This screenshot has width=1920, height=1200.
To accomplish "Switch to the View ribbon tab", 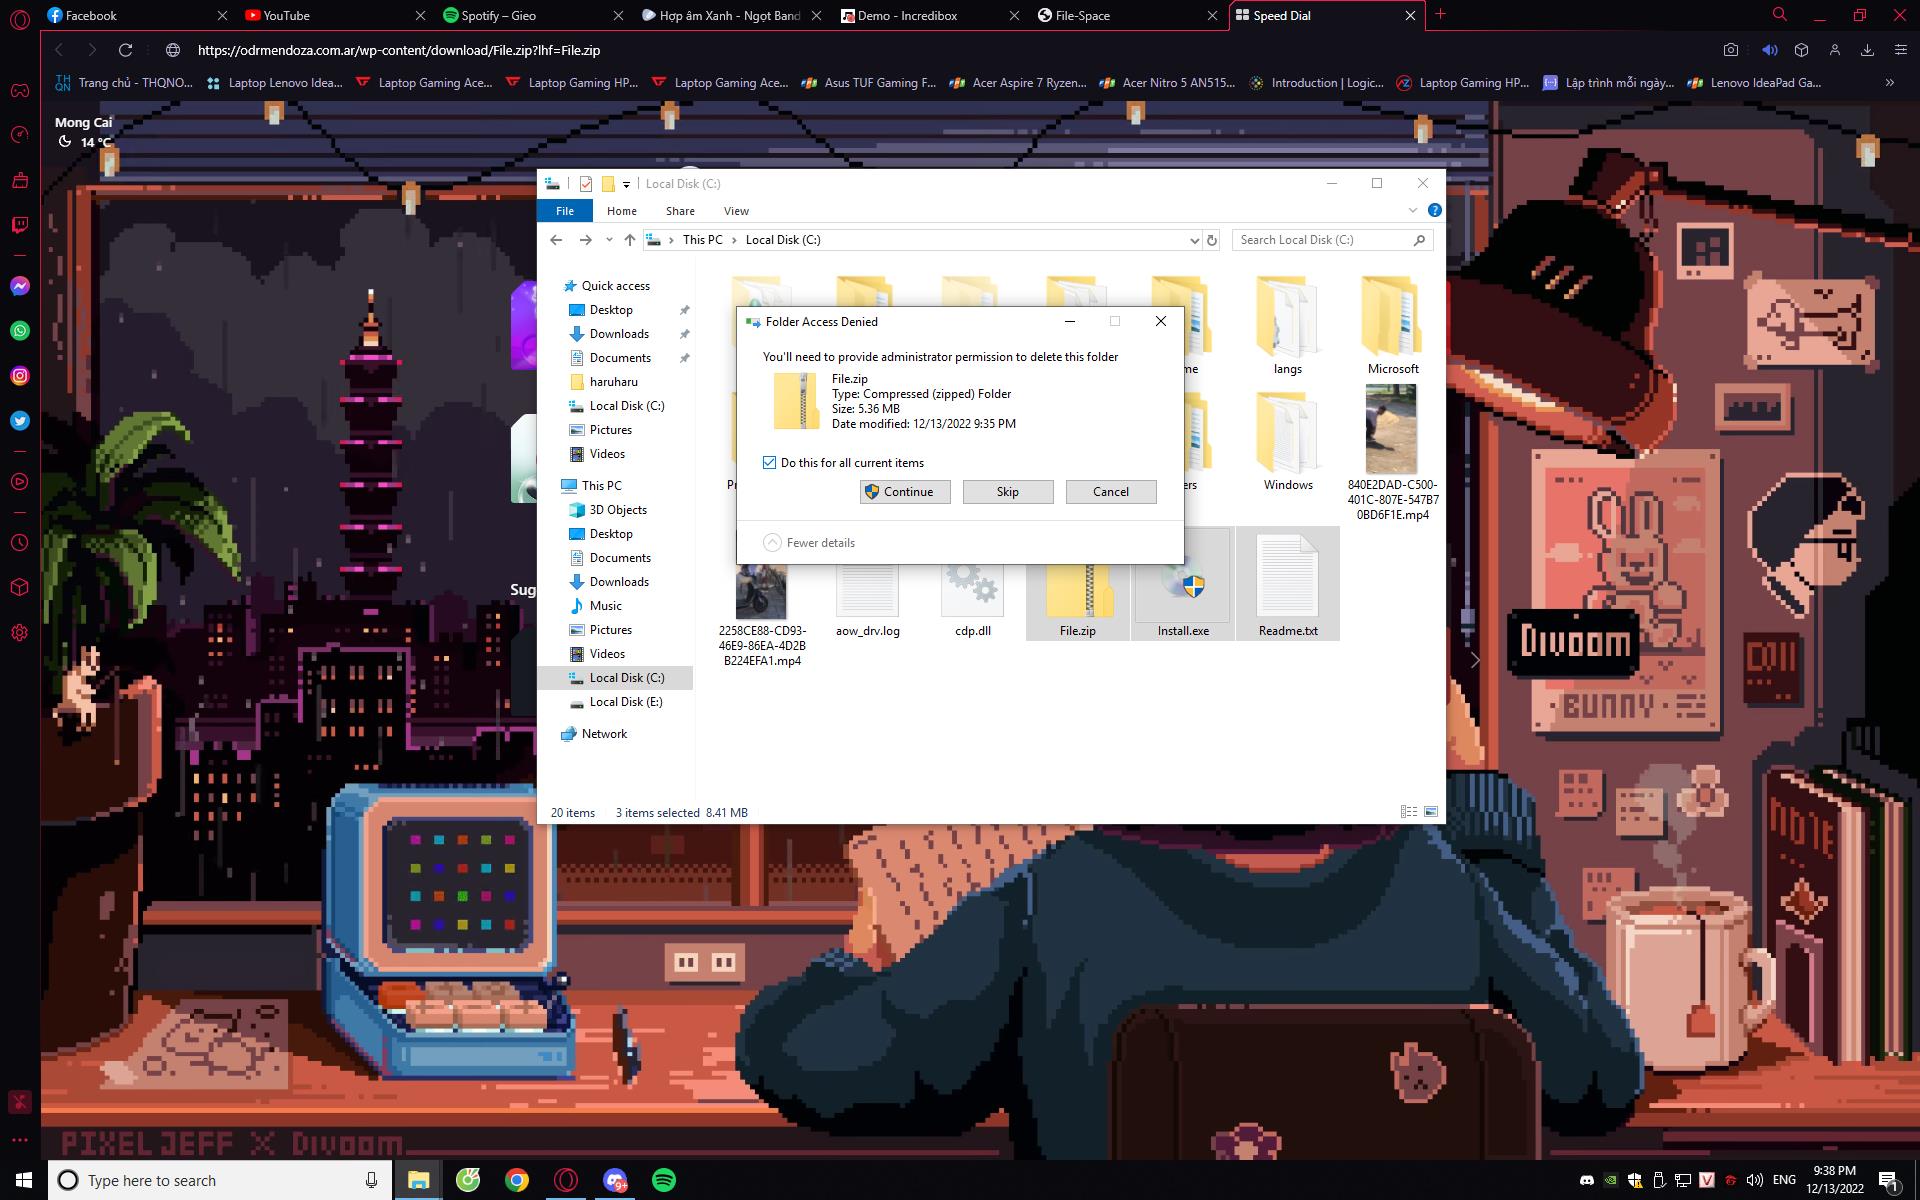I will click(736, 211).
